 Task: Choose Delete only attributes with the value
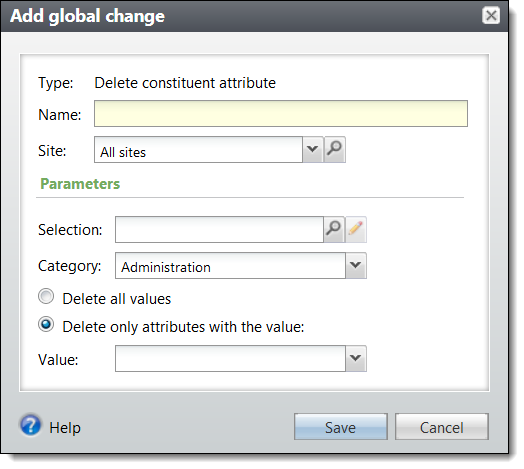coord(46,325)
